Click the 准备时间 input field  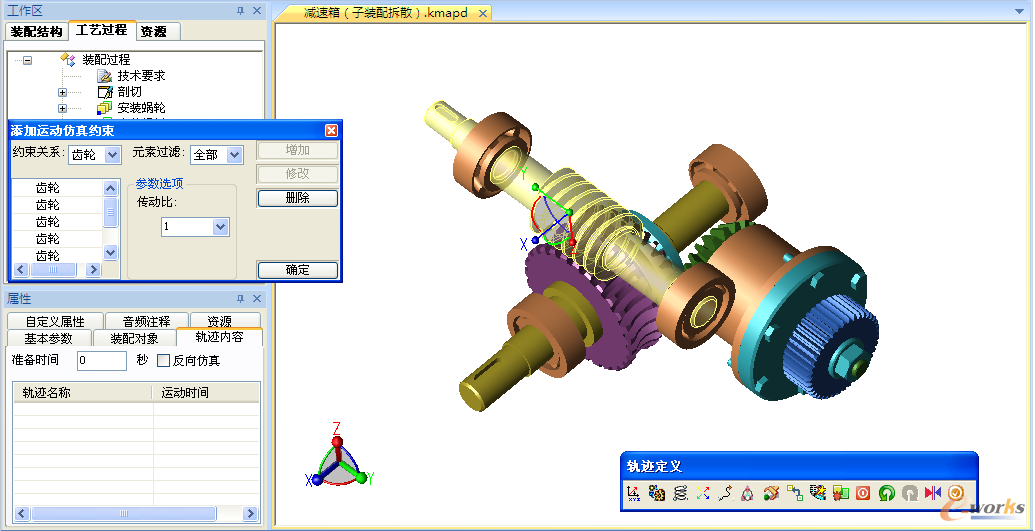pos(101,361)
